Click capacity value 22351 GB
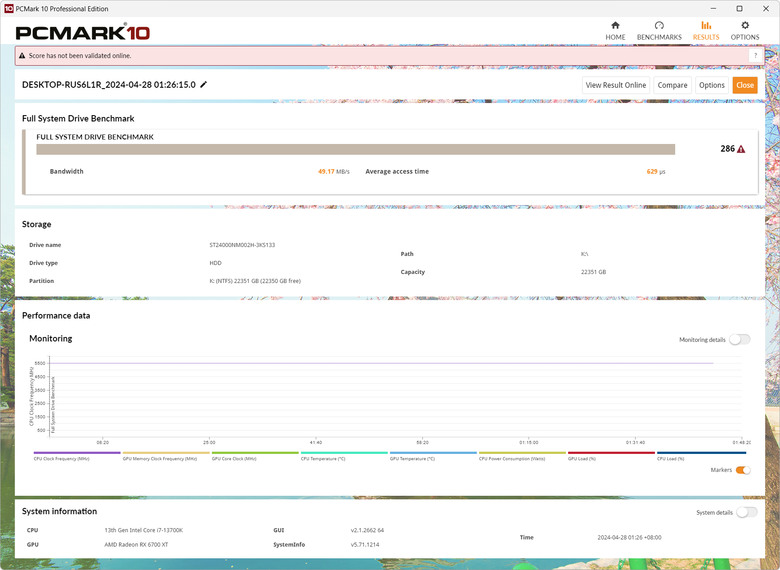Image resolution: width=780 pixels, height=570 pixels. coord(593,272)
